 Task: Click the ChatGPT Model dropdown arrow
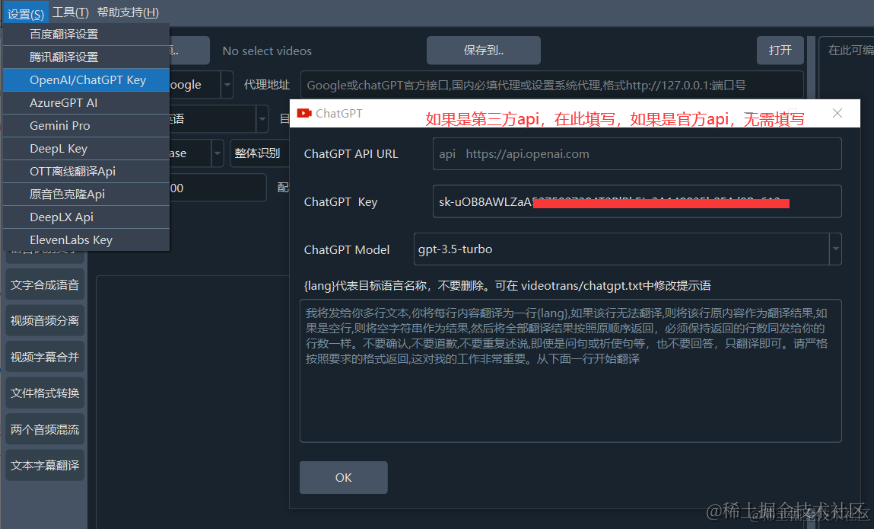coord(835,249)
